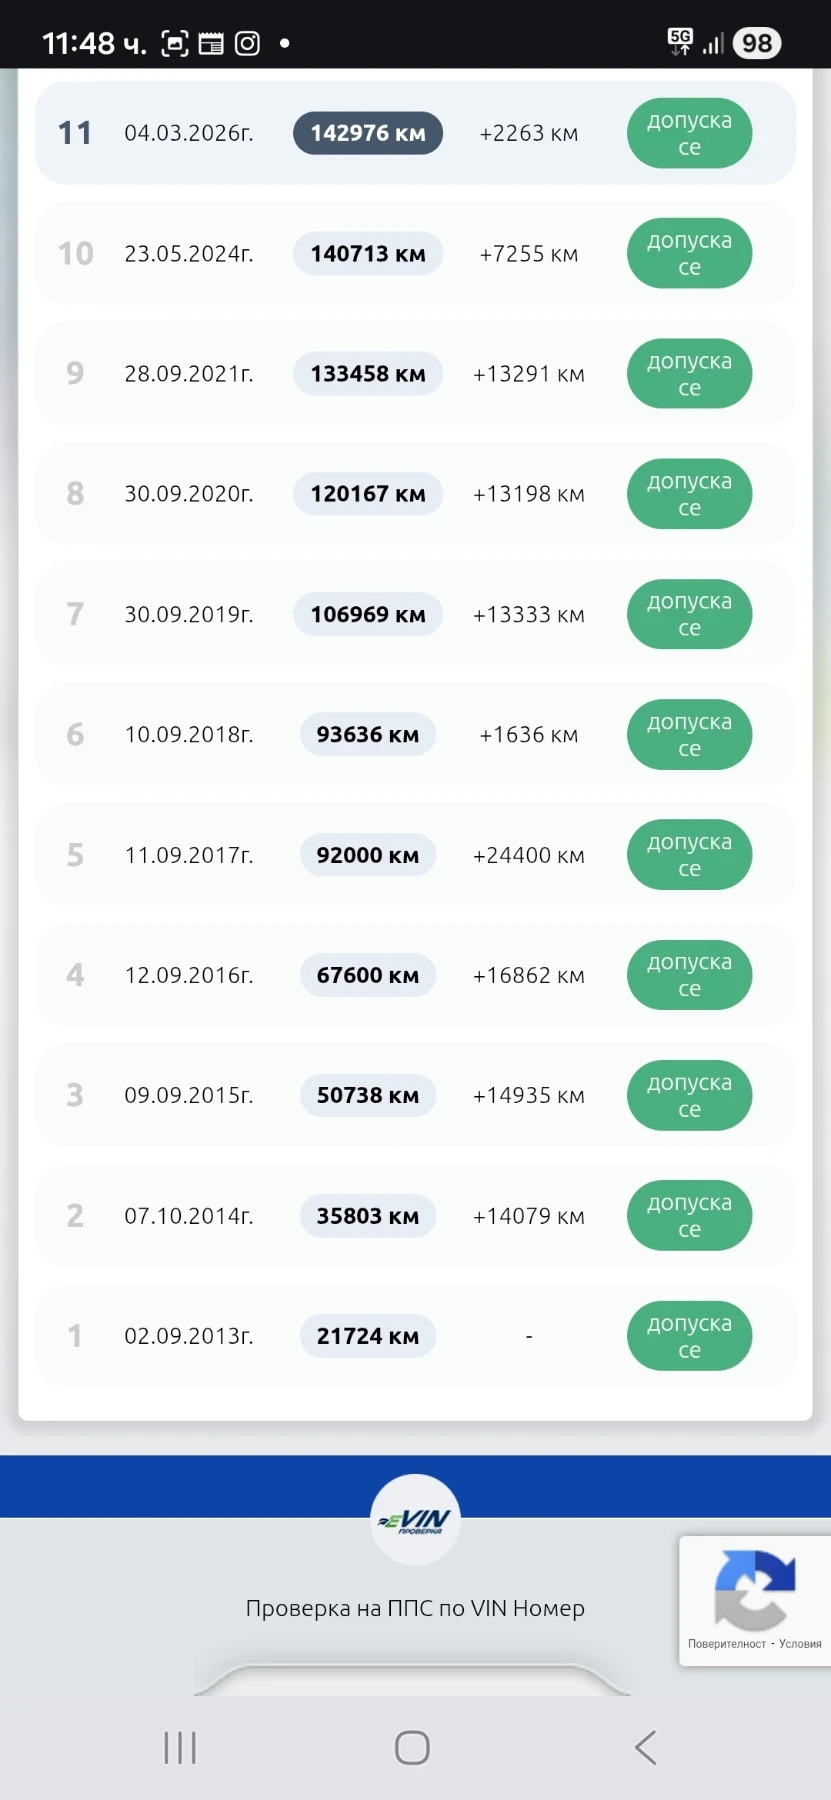Tap the battery indicator showing 98

[x=756, y=43]
